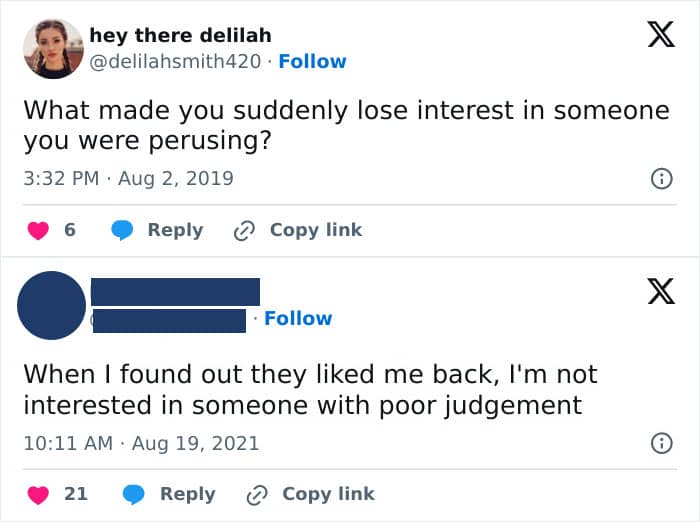Click the X logo on delilah's tweet
The height and width of the screenshot is (522, 700).
(x=661, y=34)
